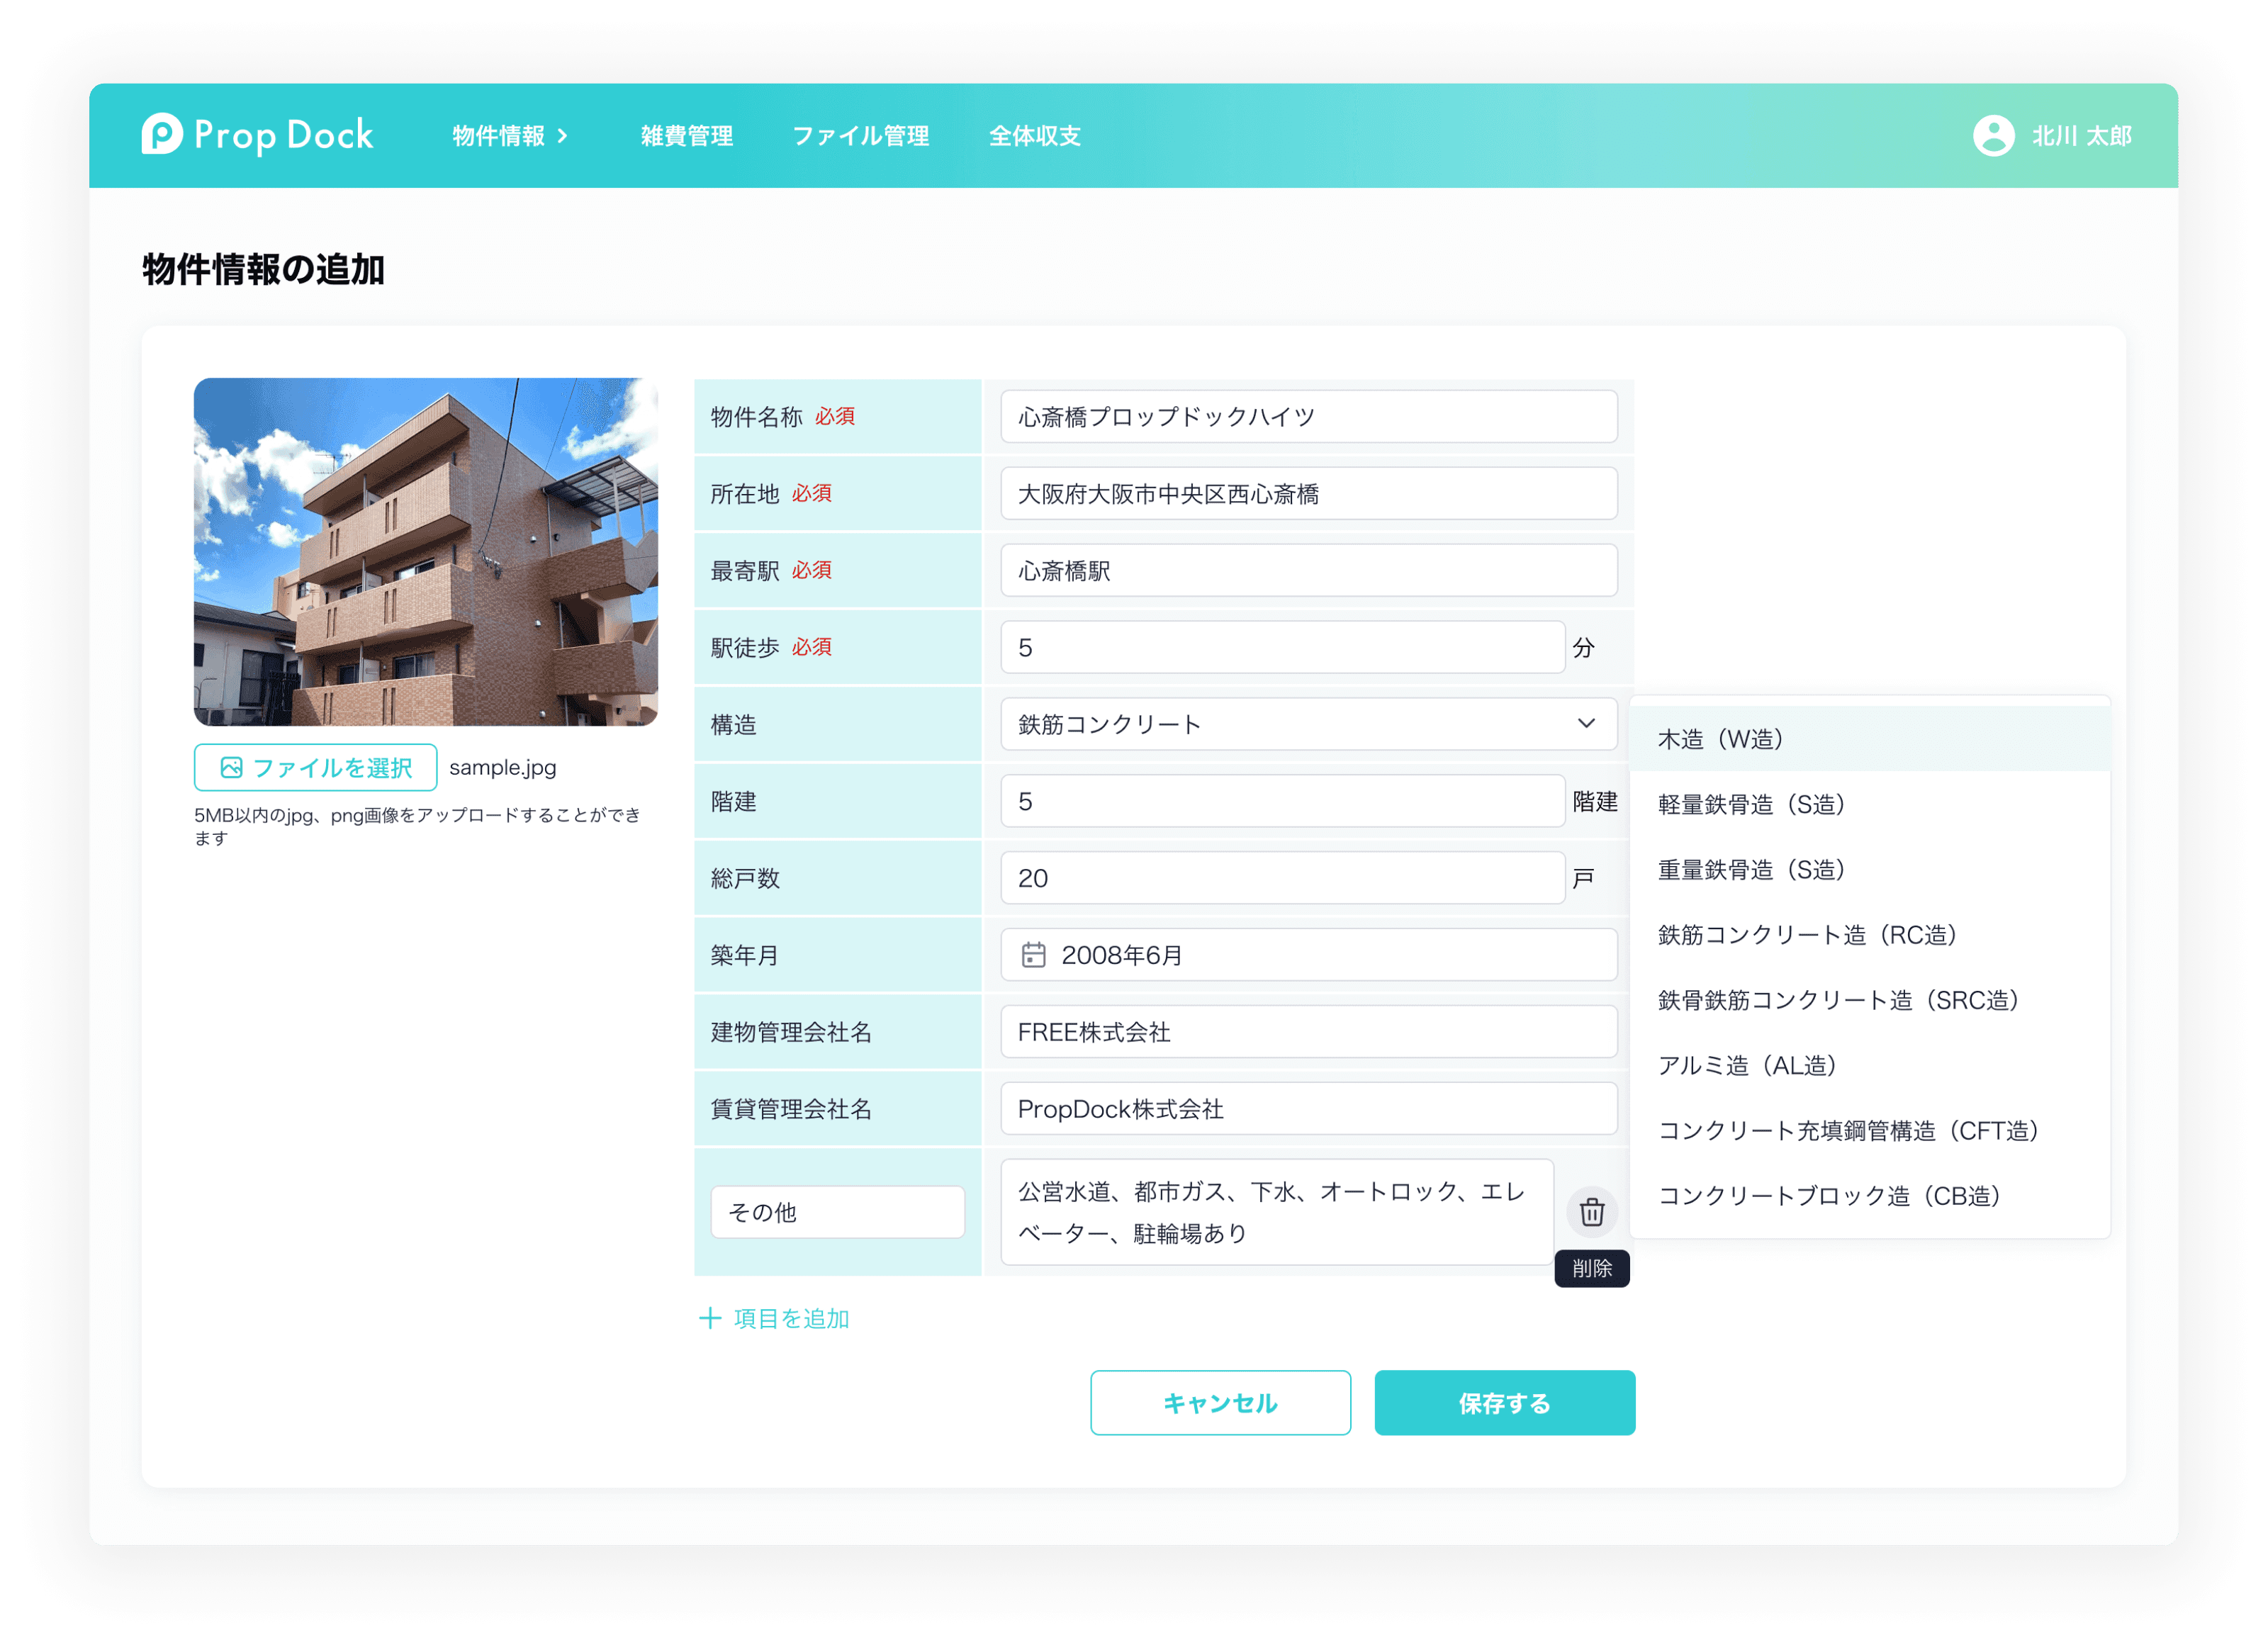The height and width of the screenshot is (1645, 2268).
Task: Open ファイル管理 page
Action: point(861,136)
